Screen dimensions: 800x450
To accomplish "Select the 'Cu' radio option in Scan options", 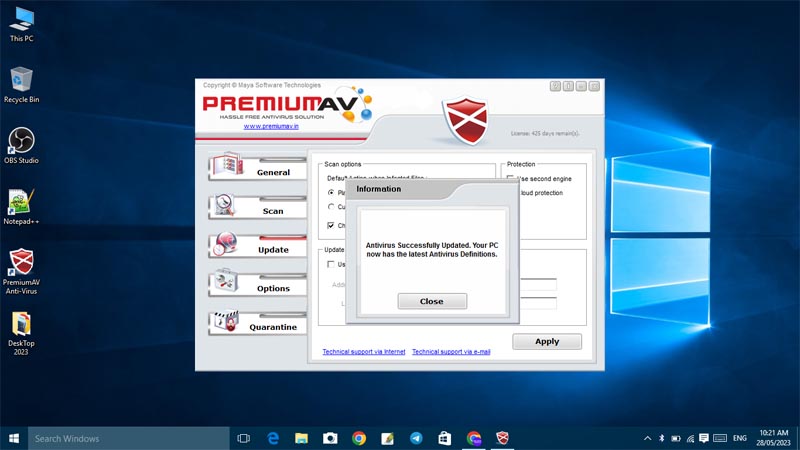I will (x=331, y=207).
